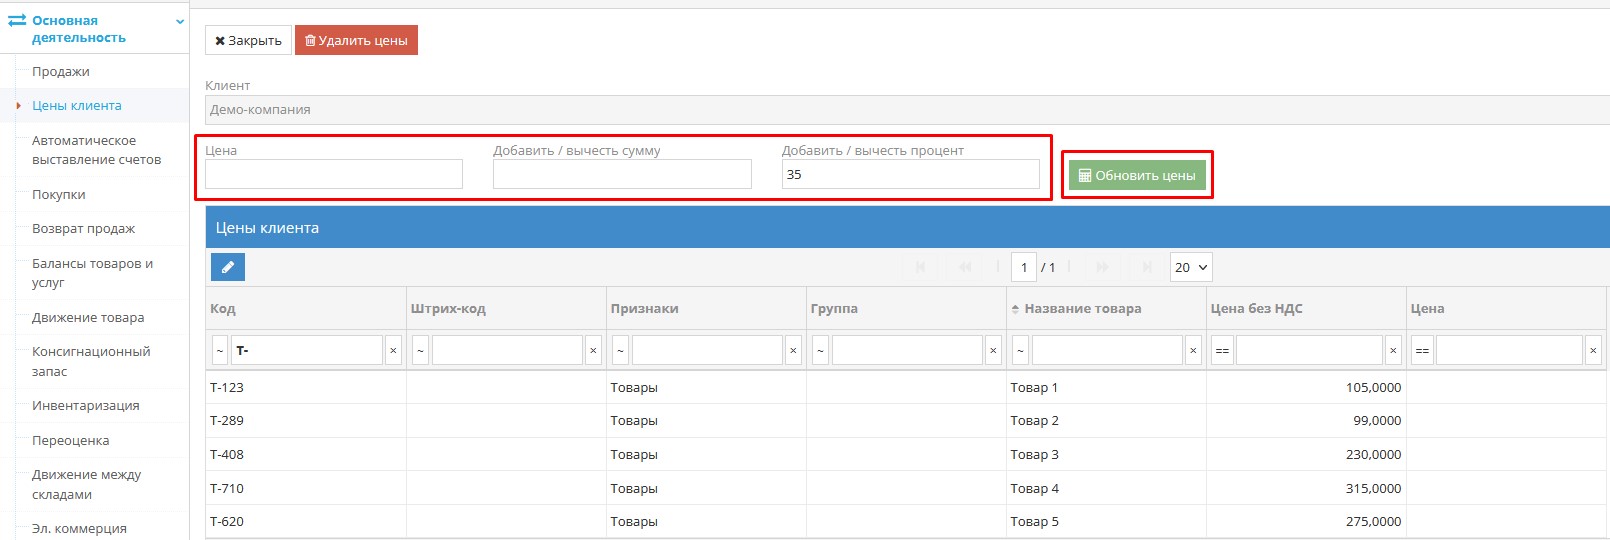Viewport: 1610px width, 540px height.
Task: Open Продажи in the sidebar
Action: point(61,72)
